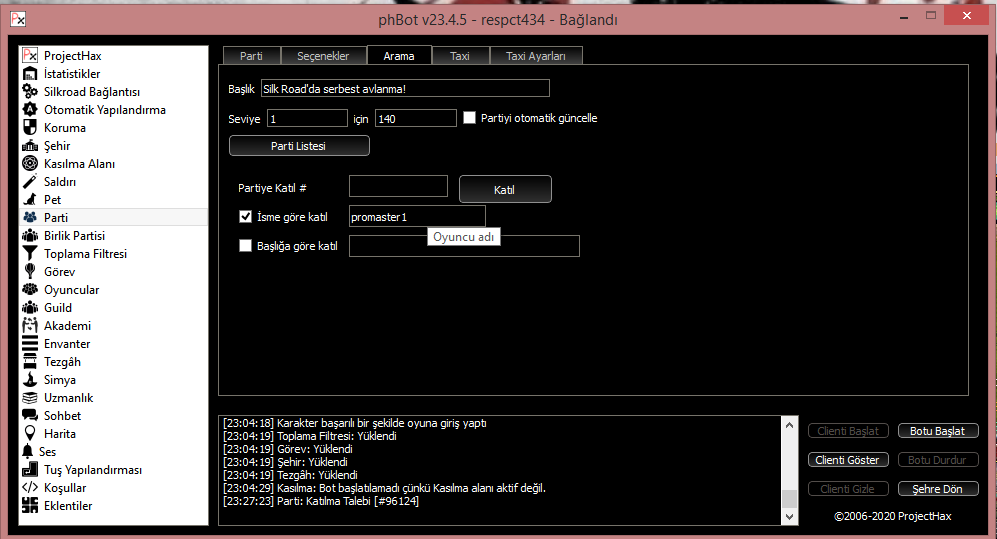Open the İstatistikler section icon
The height and width of the screenshot is (539, 997).
[30, 74]
